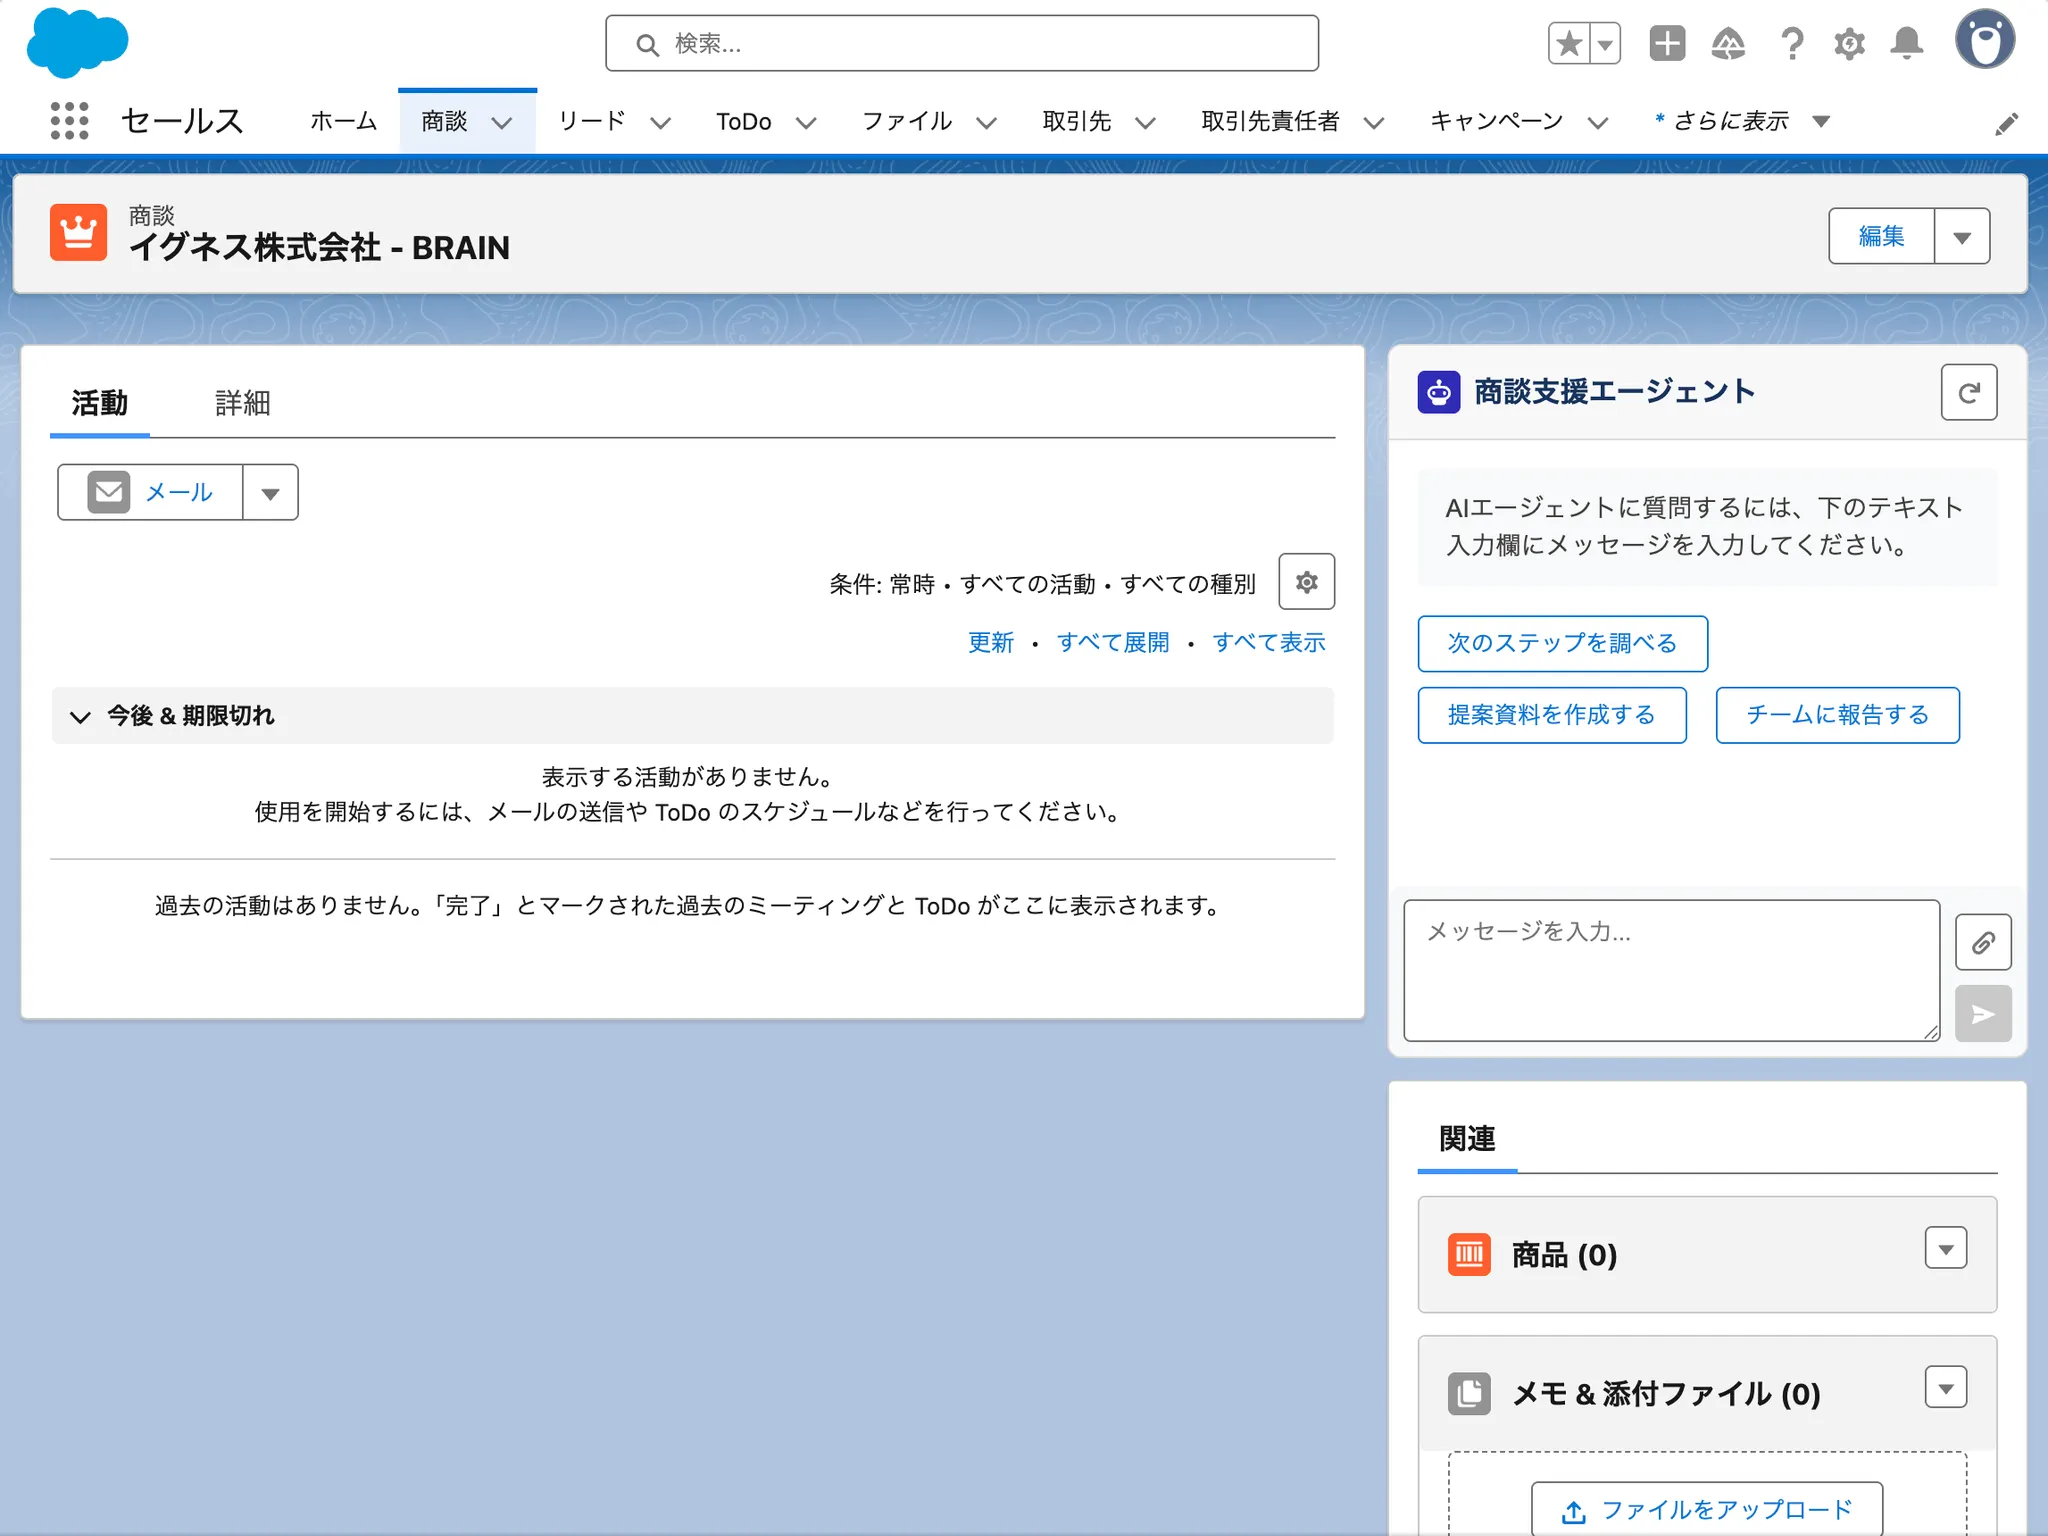Open the global create plus icon
This screenshot has width=2048, height=1536.
pyautogui.click(x=1667, y=44)
